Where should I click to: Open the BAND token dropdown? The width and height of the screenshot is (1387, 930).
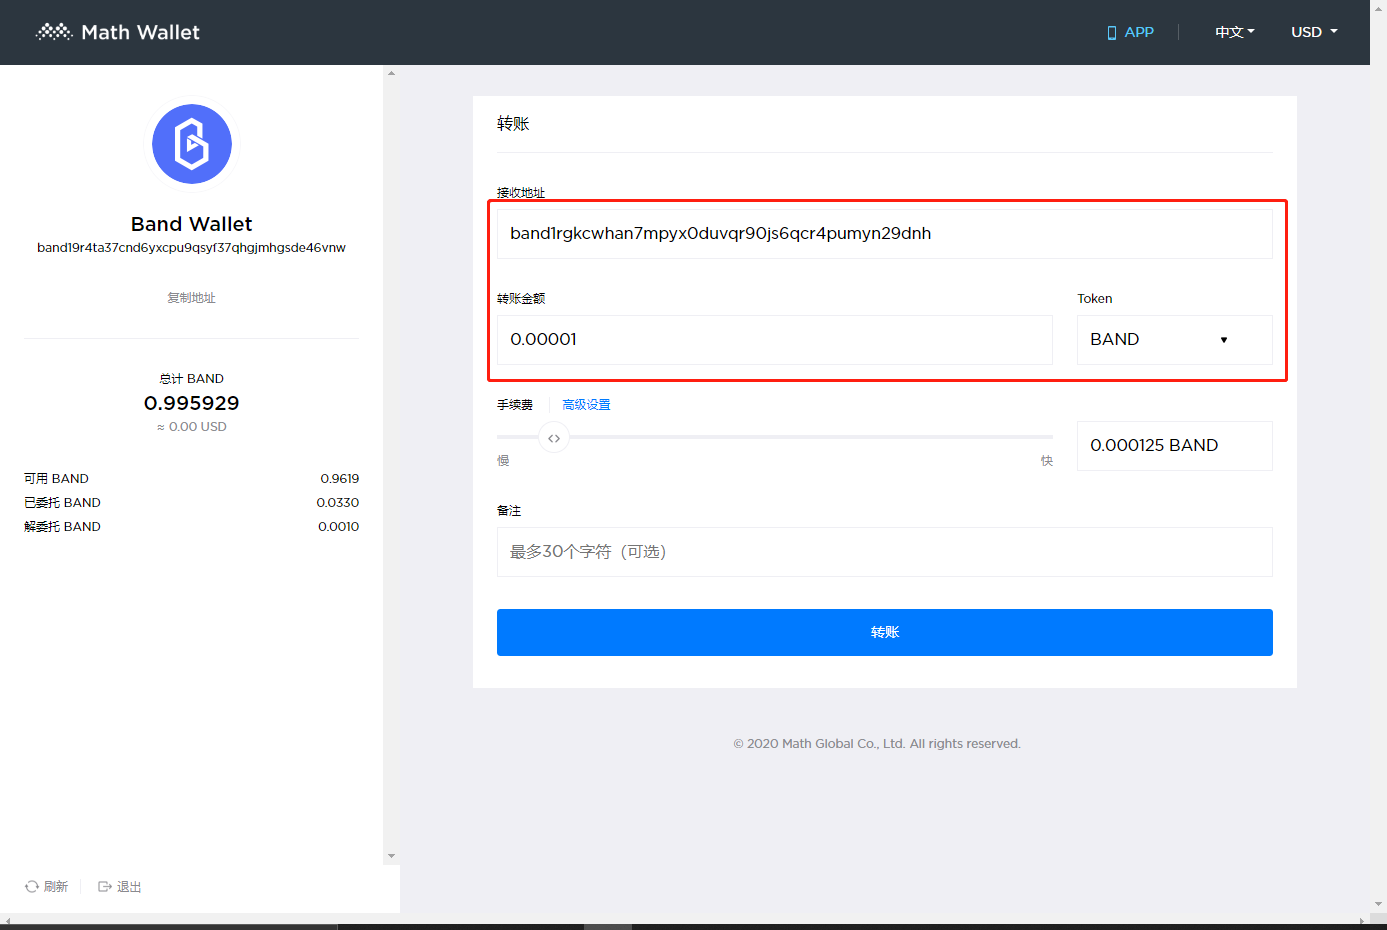point(1174,340)
